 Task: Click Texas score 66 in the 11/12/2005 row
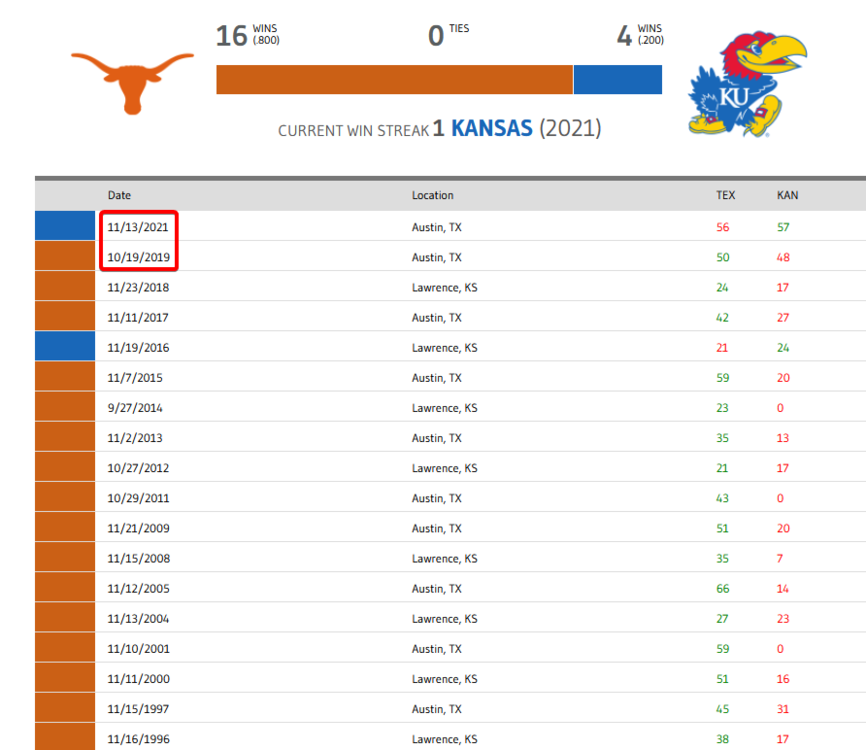pyautogui.click(x=723, y=588)
